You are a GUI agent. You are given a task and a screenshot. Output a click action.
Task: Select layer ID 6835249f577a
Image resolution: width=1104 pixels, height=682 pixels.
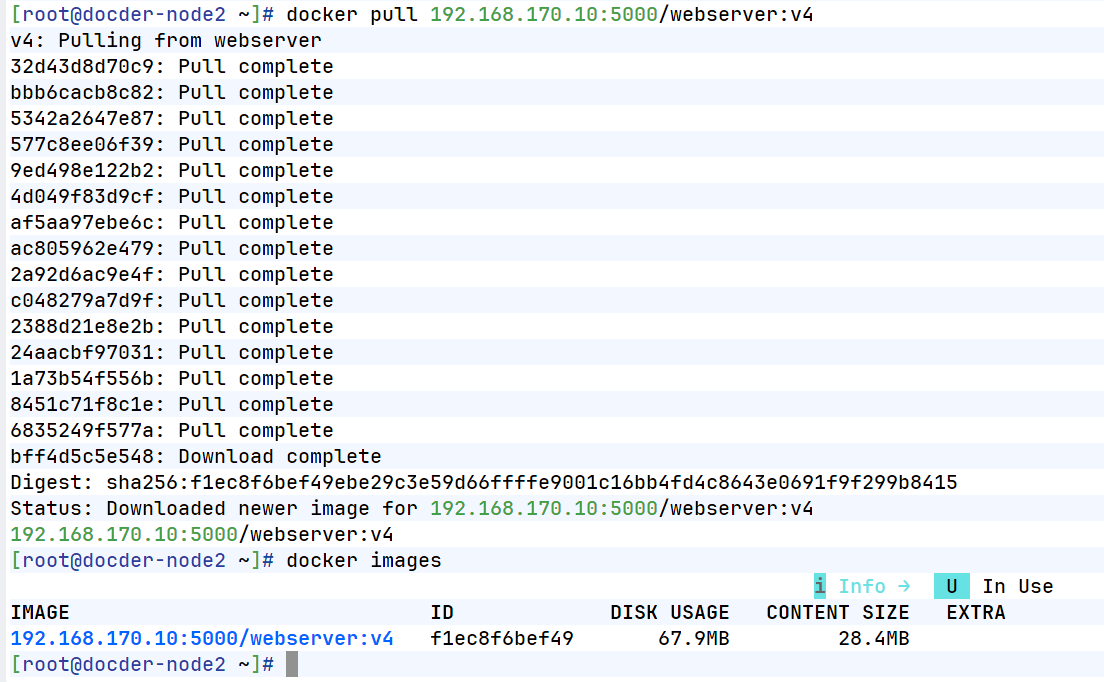(82, 431)
